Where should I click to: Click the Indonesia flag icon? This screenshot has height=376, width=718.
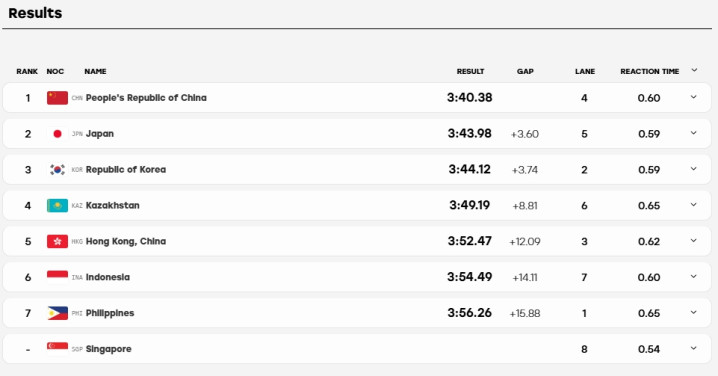pos(57,277)
